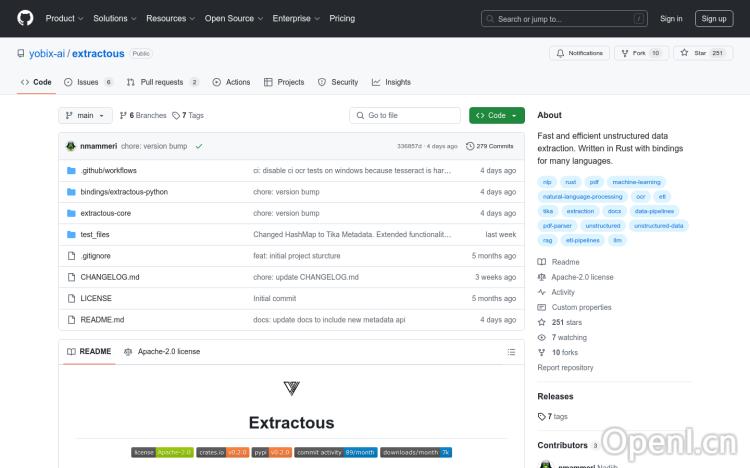Click the rust topic tag
Image resolution: width=750 pixels, height=468 pixels.
(571, 182)
